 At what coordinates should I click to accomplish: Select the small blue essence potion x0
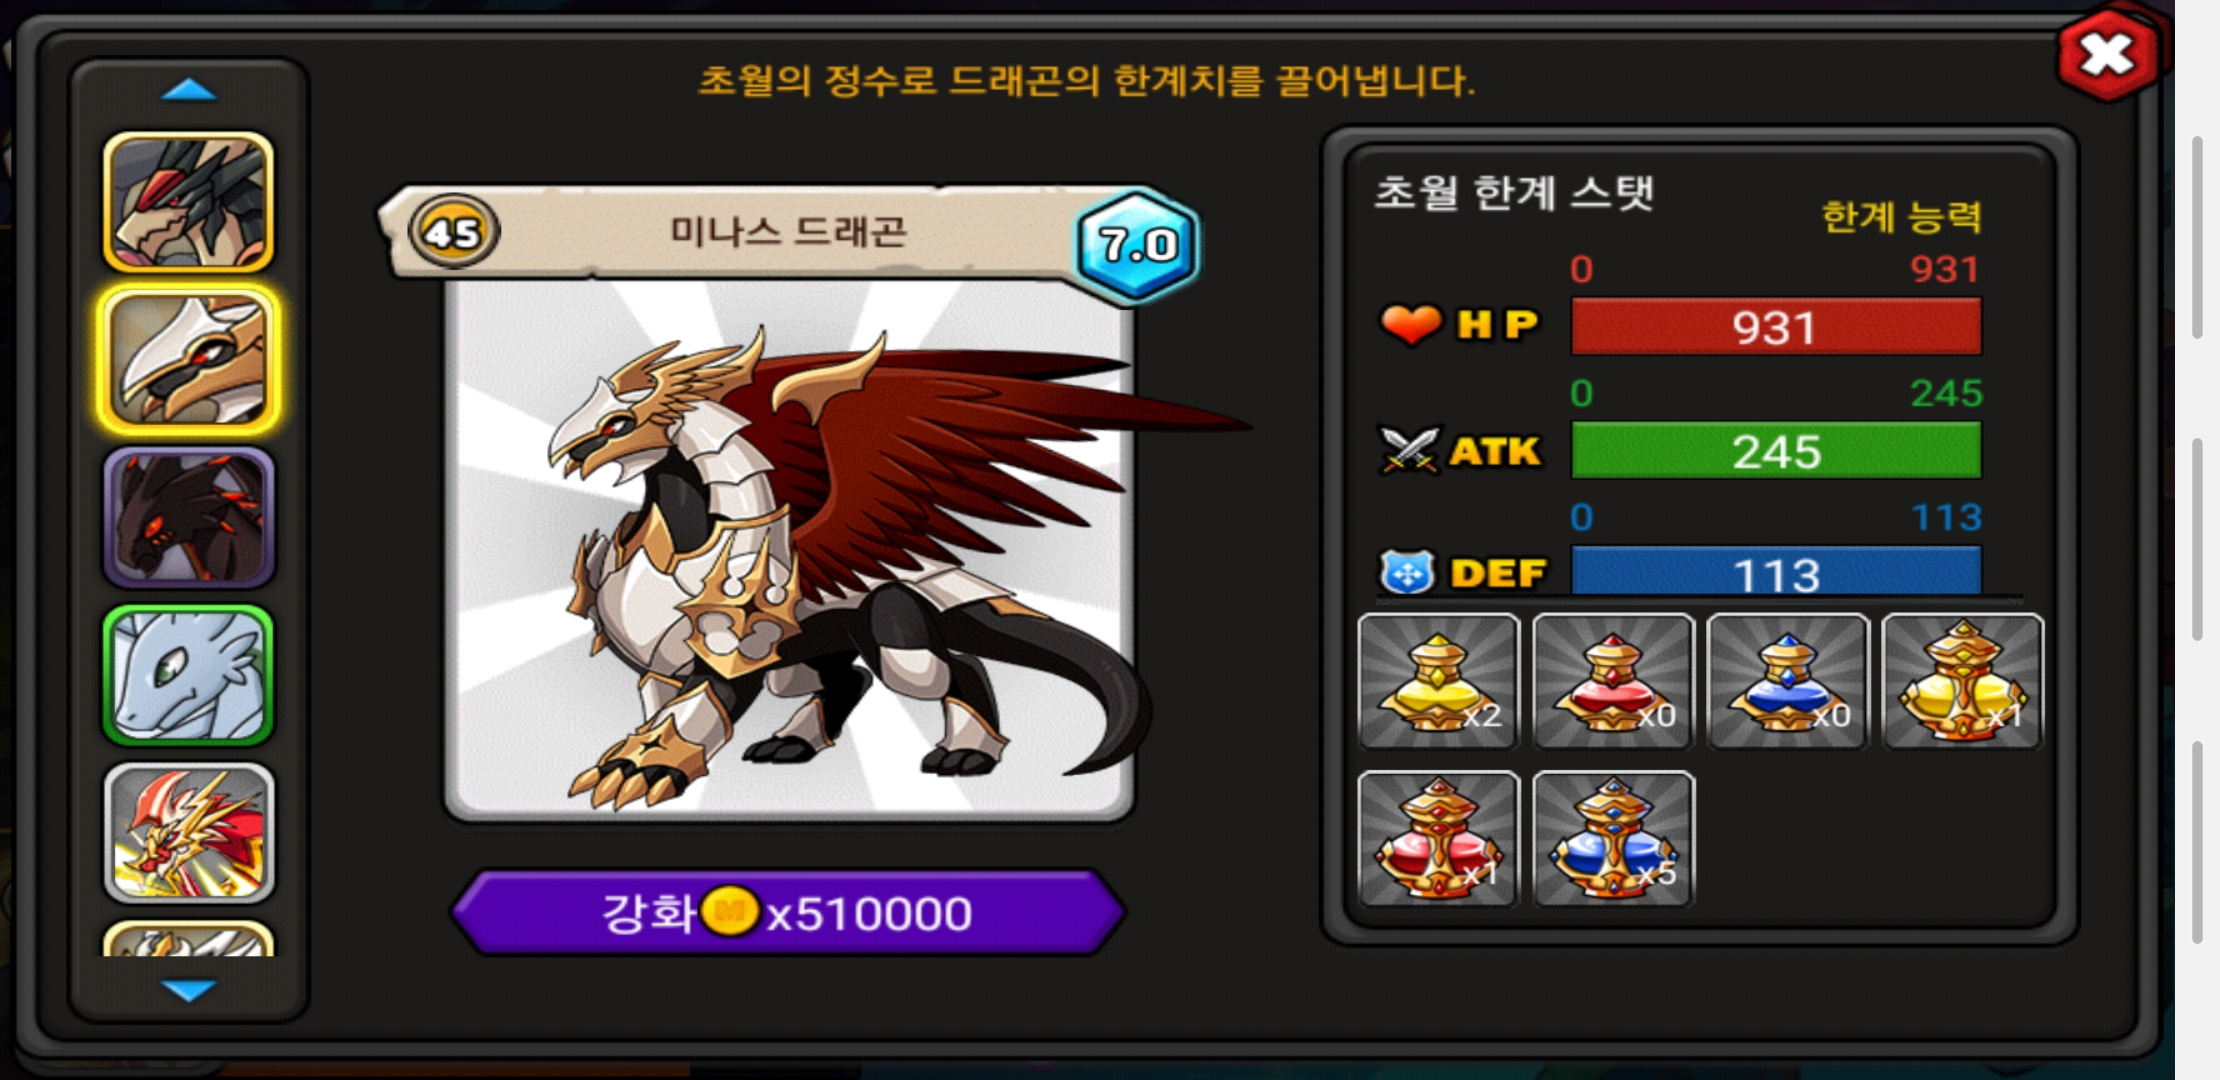point(1787,681)
